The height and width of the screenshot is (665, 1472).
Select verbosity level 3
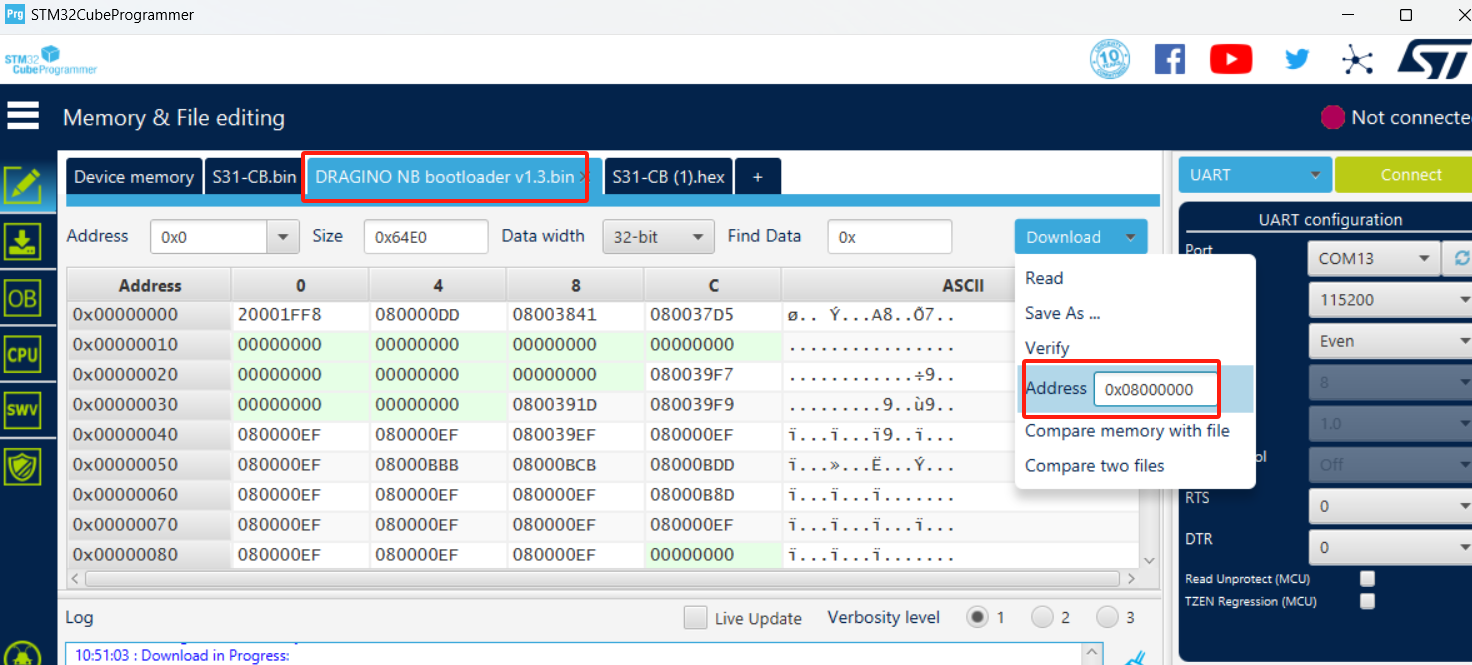pyautogui.click(x=1107, y=617)
